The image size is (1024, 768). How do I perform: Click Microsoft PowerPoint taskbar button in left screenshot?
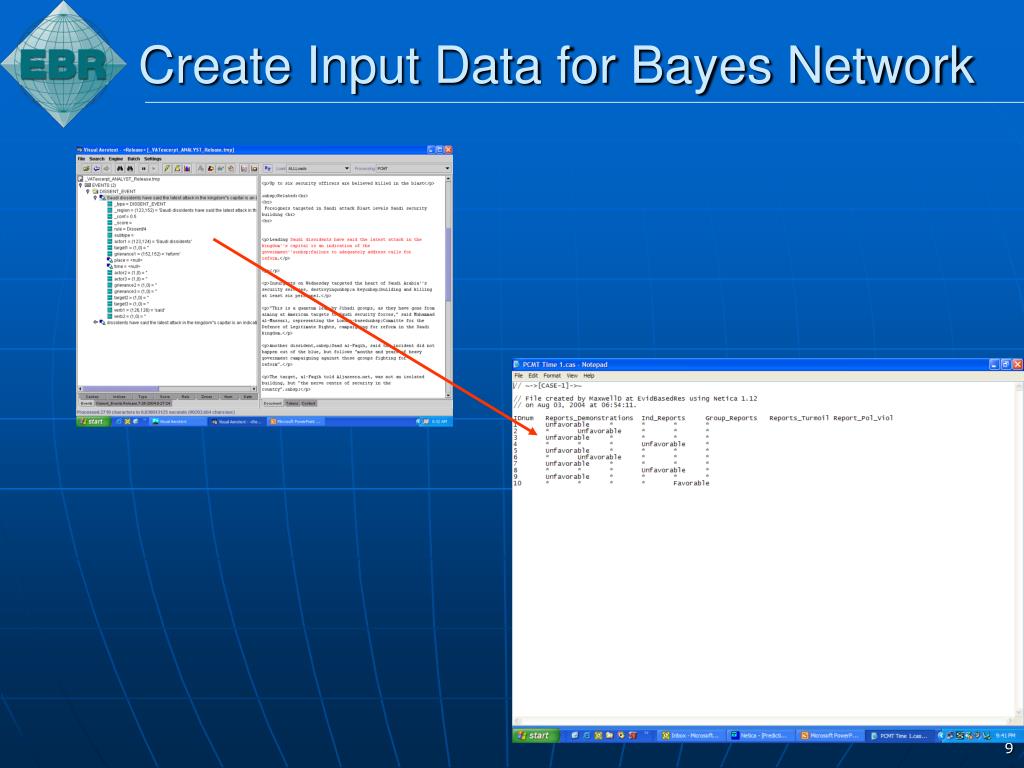[x=295, y=422]
